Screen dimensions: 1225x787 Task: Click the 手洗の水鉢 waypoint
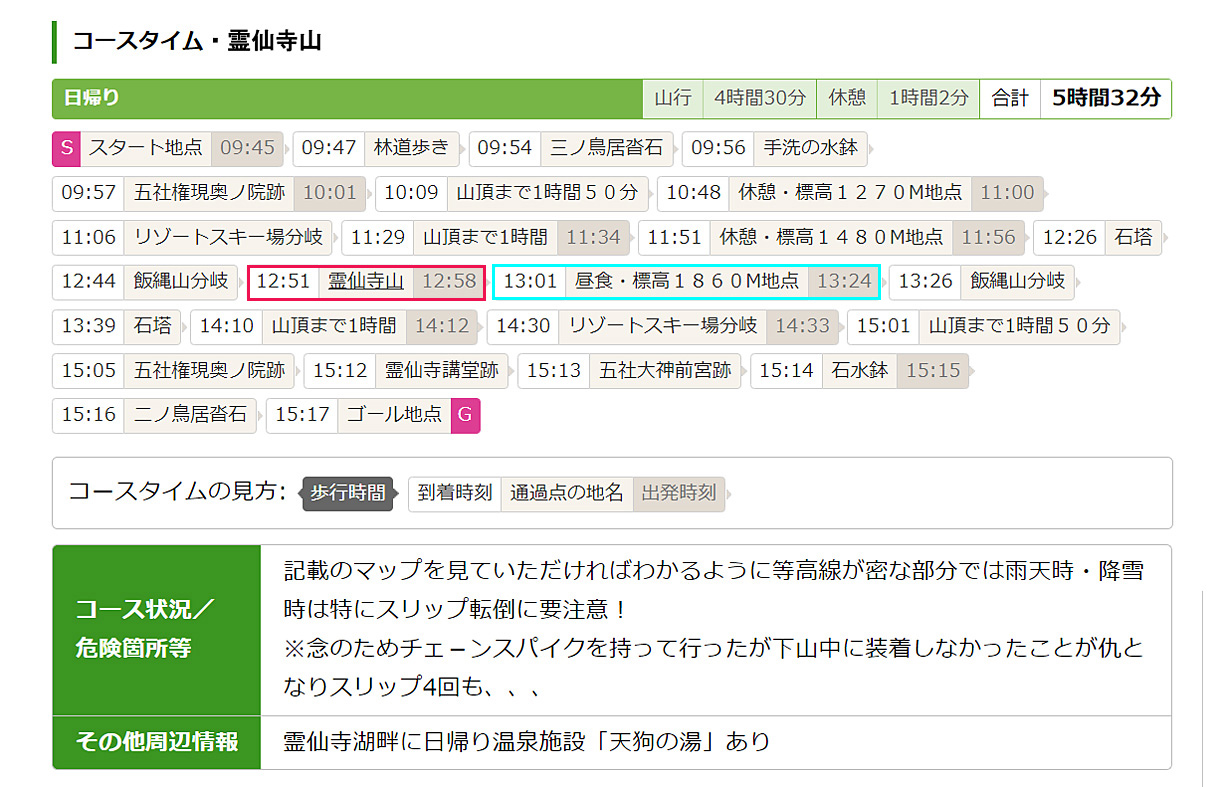click(x=810, y=149)
